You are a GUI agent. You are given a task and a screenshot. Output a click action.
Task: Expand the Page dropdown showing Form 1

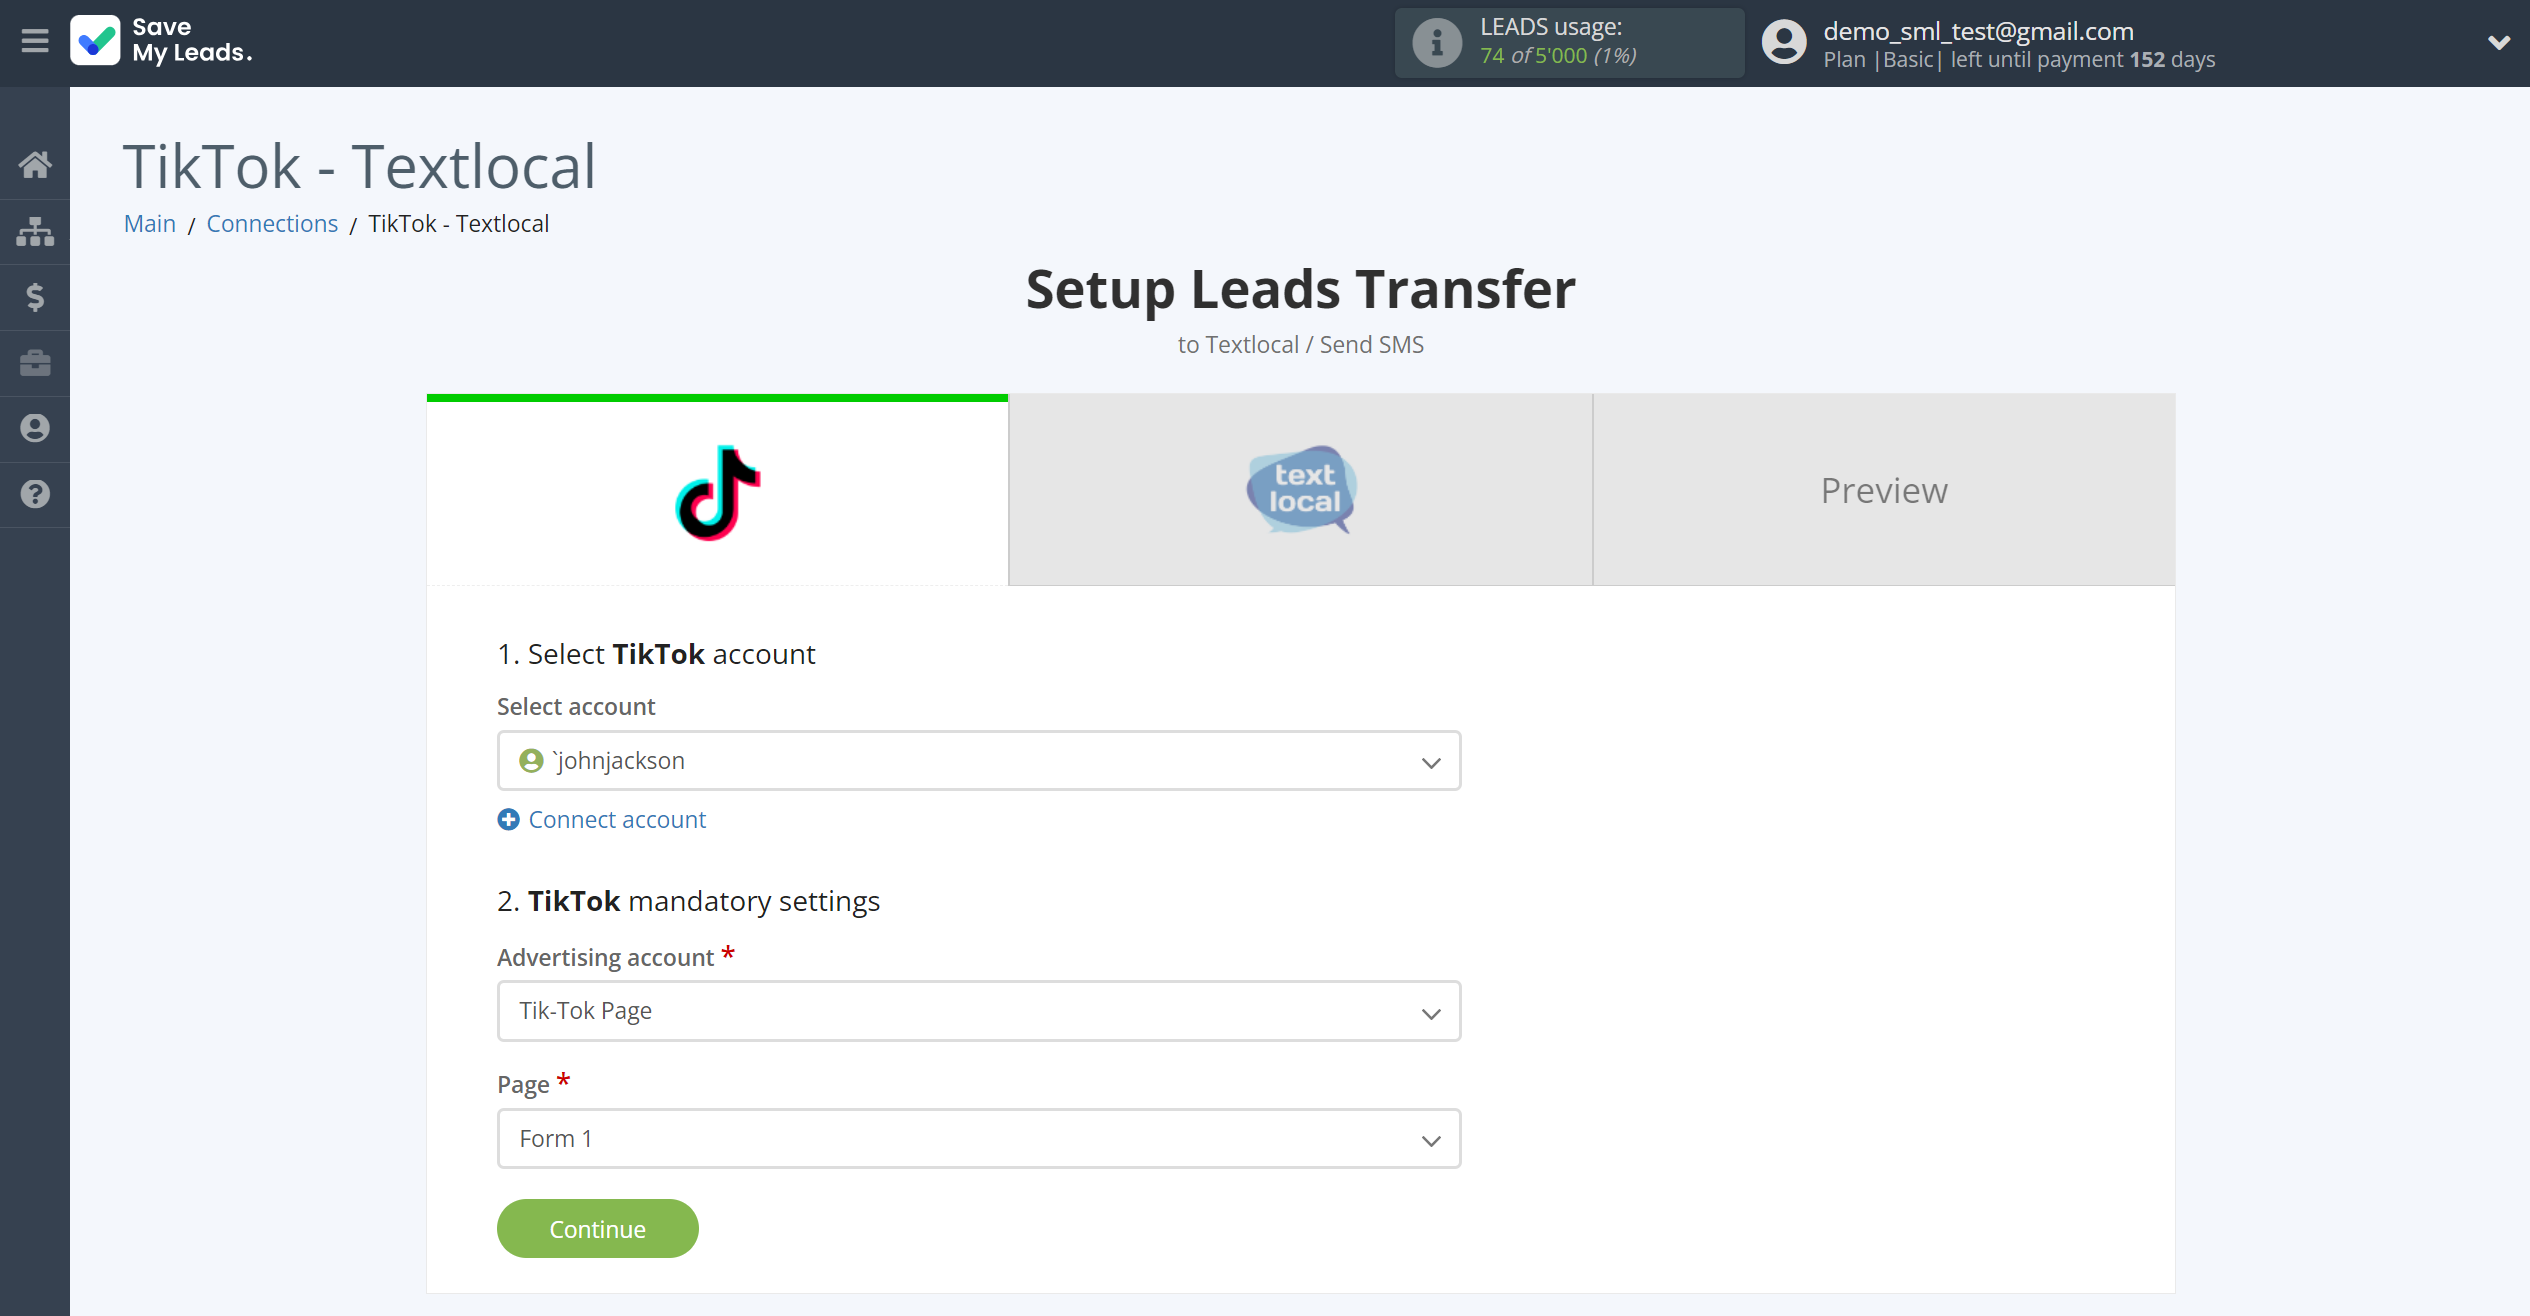pos(1431,1139)
